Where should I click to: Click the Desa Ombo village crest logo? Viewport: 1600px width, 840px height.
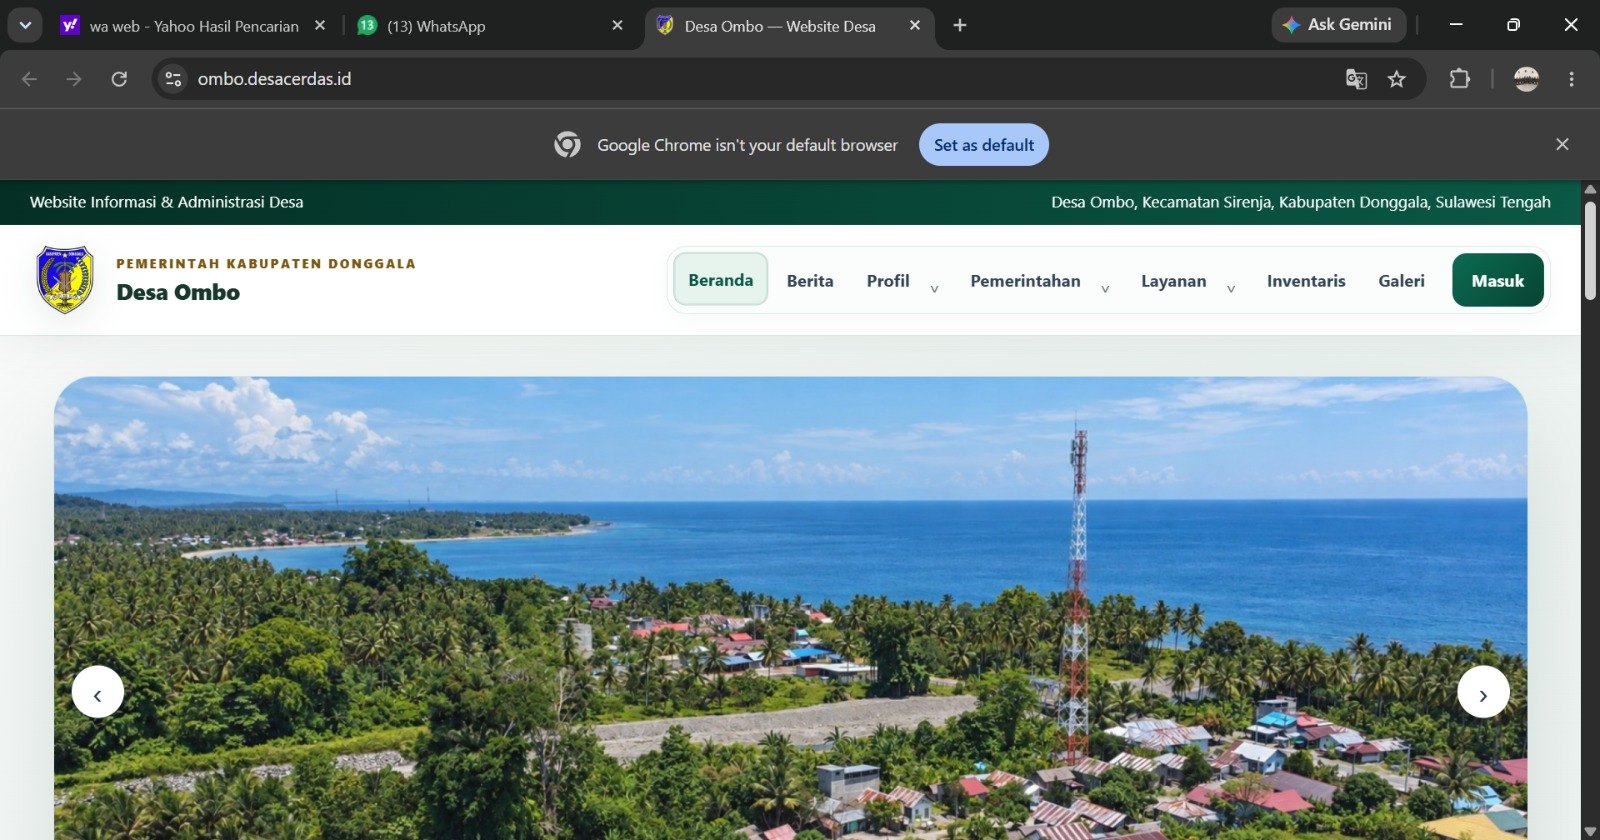65,280
